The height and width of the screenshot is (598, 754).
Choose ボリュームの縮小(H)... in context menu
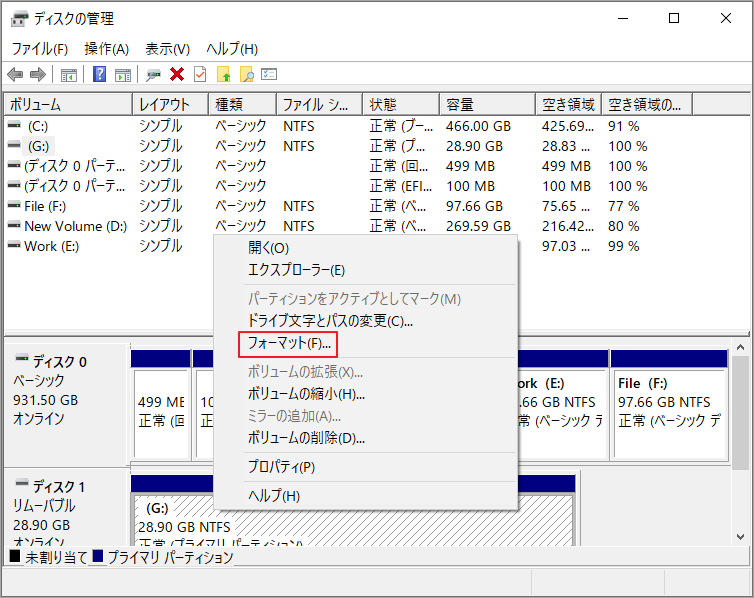pos(306,394)
